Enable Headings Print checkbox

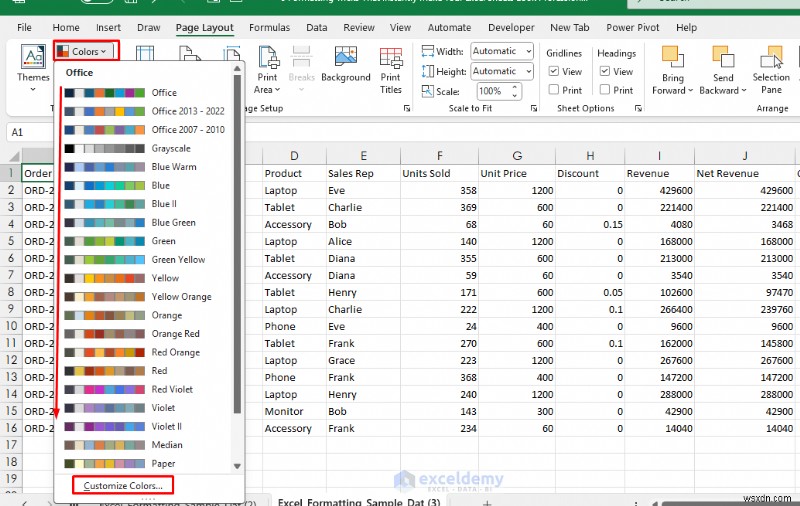click(605, 89)
